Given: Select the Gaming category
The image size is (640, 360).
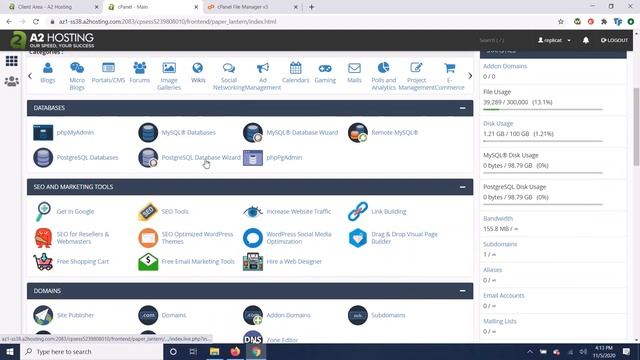Looking at the screenshot, I should click(325, 73).
